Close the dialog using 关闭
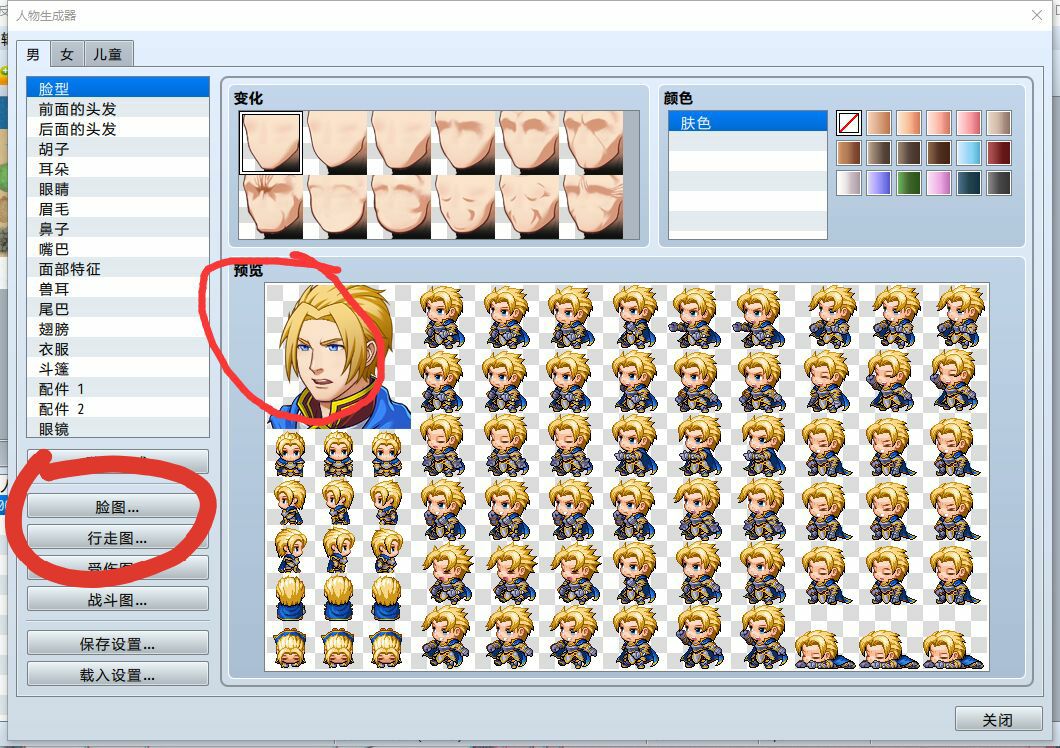 [x=998, y=720]
